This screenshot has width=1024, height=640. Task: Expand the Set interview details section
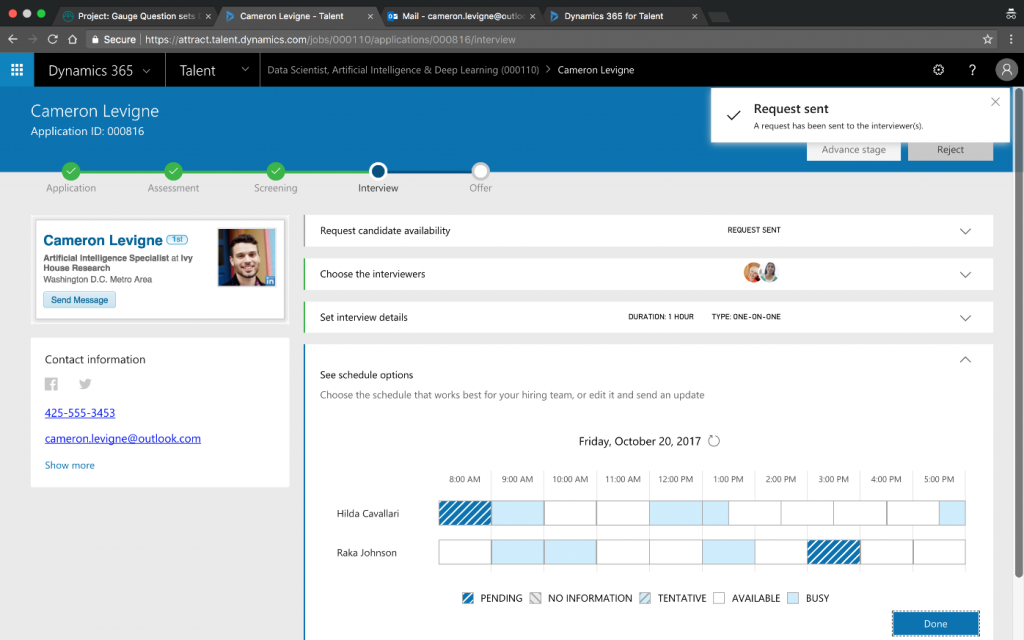(965, 318)
